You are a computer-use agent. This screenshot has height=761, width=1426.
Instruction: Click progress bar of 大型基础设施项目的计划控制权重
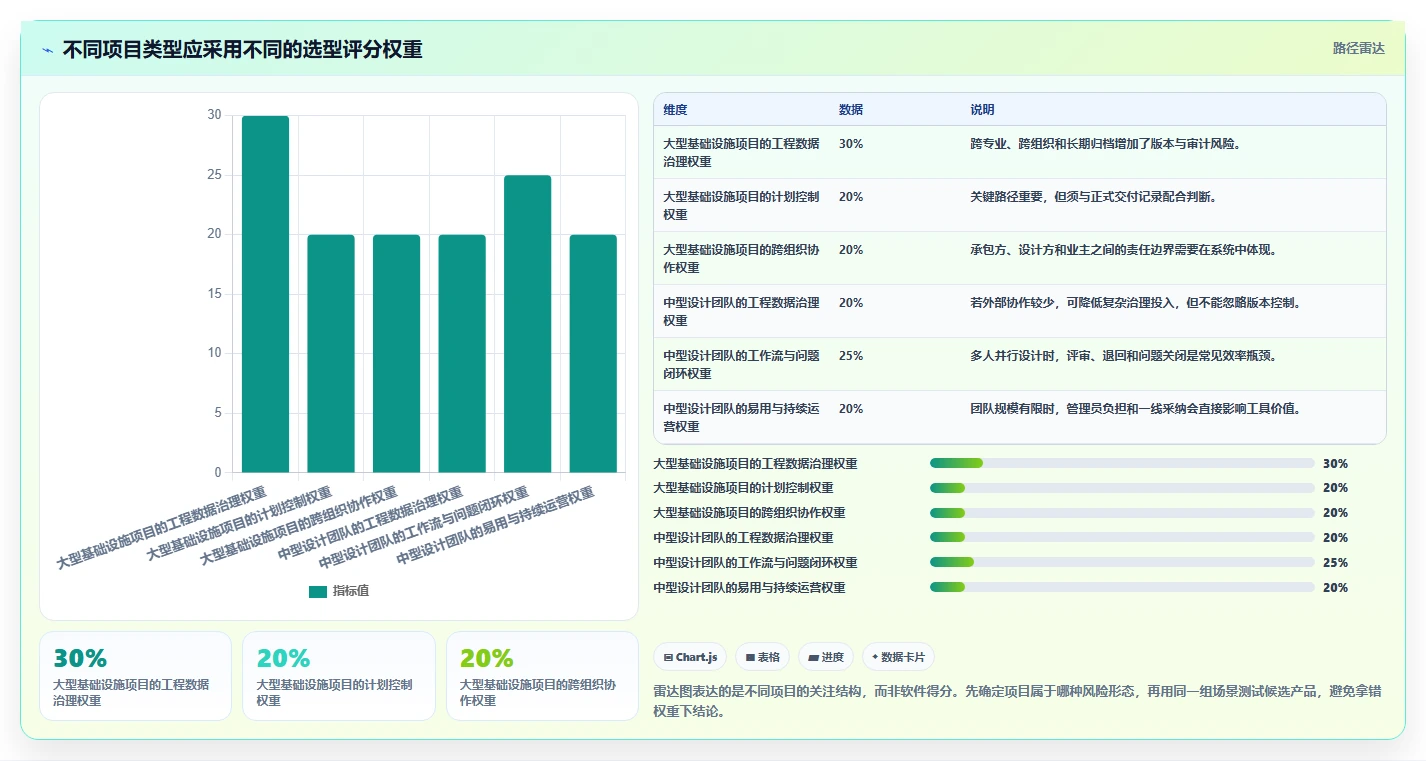coord(1122,488)
